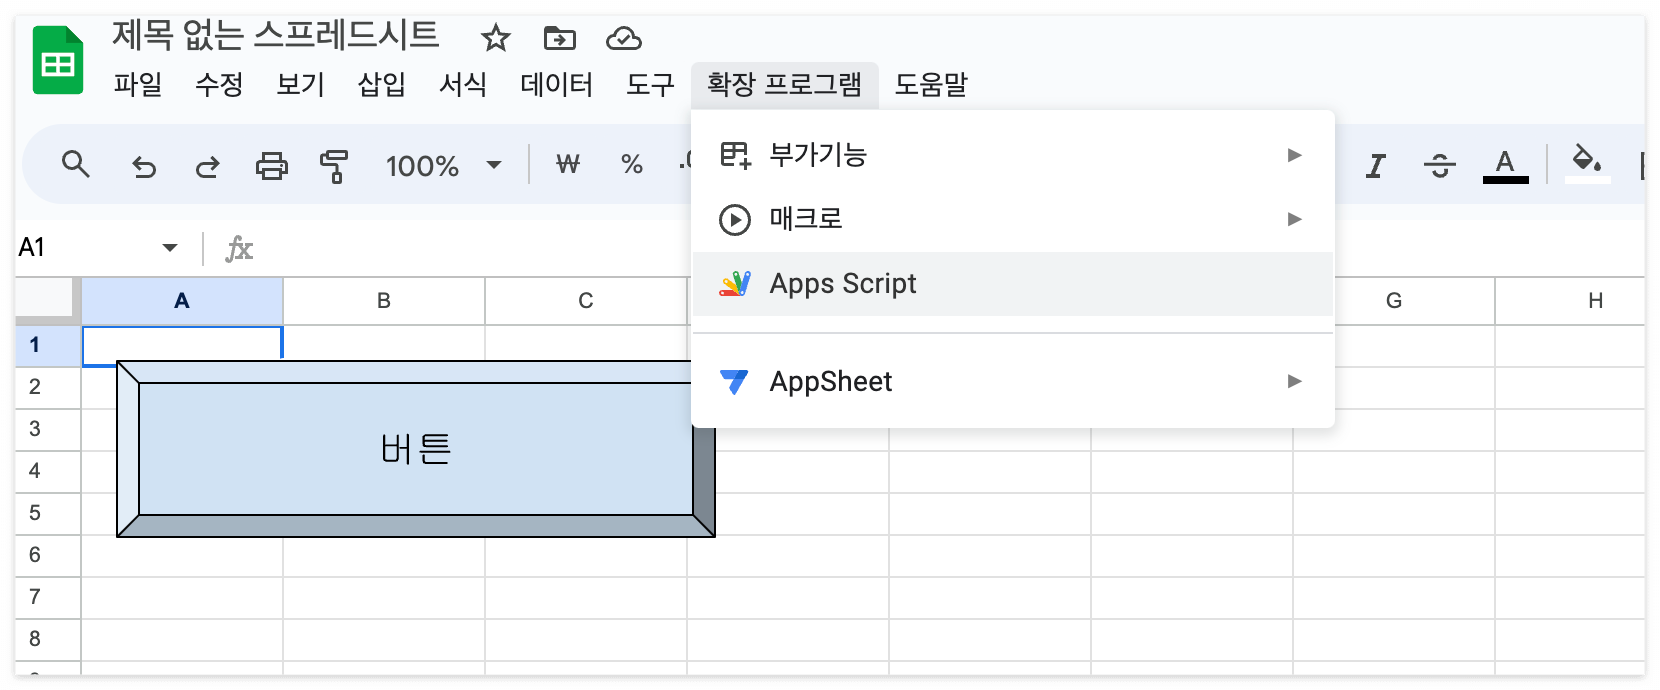Click the Google Sheets home logo
Image resolution: width=1660 pixels, height=690 pixels.
click(x=58, y=60)
